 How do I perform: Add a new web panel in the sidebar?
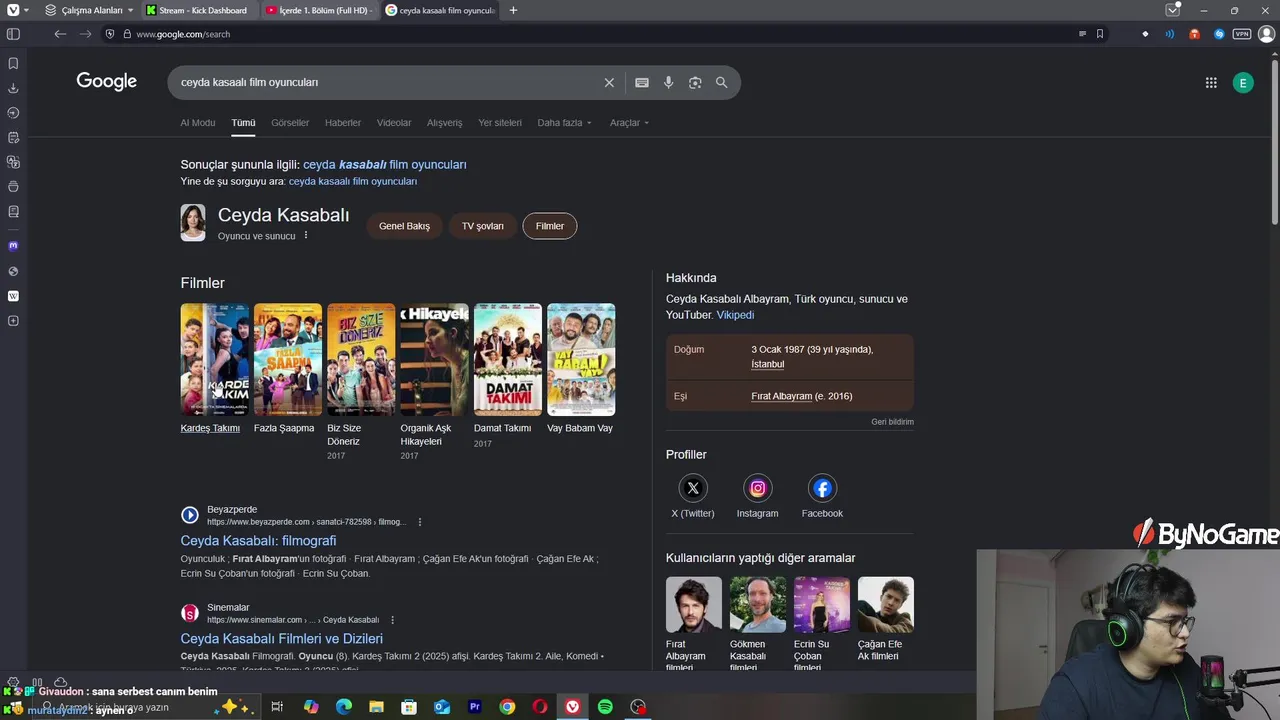[13, 321]
